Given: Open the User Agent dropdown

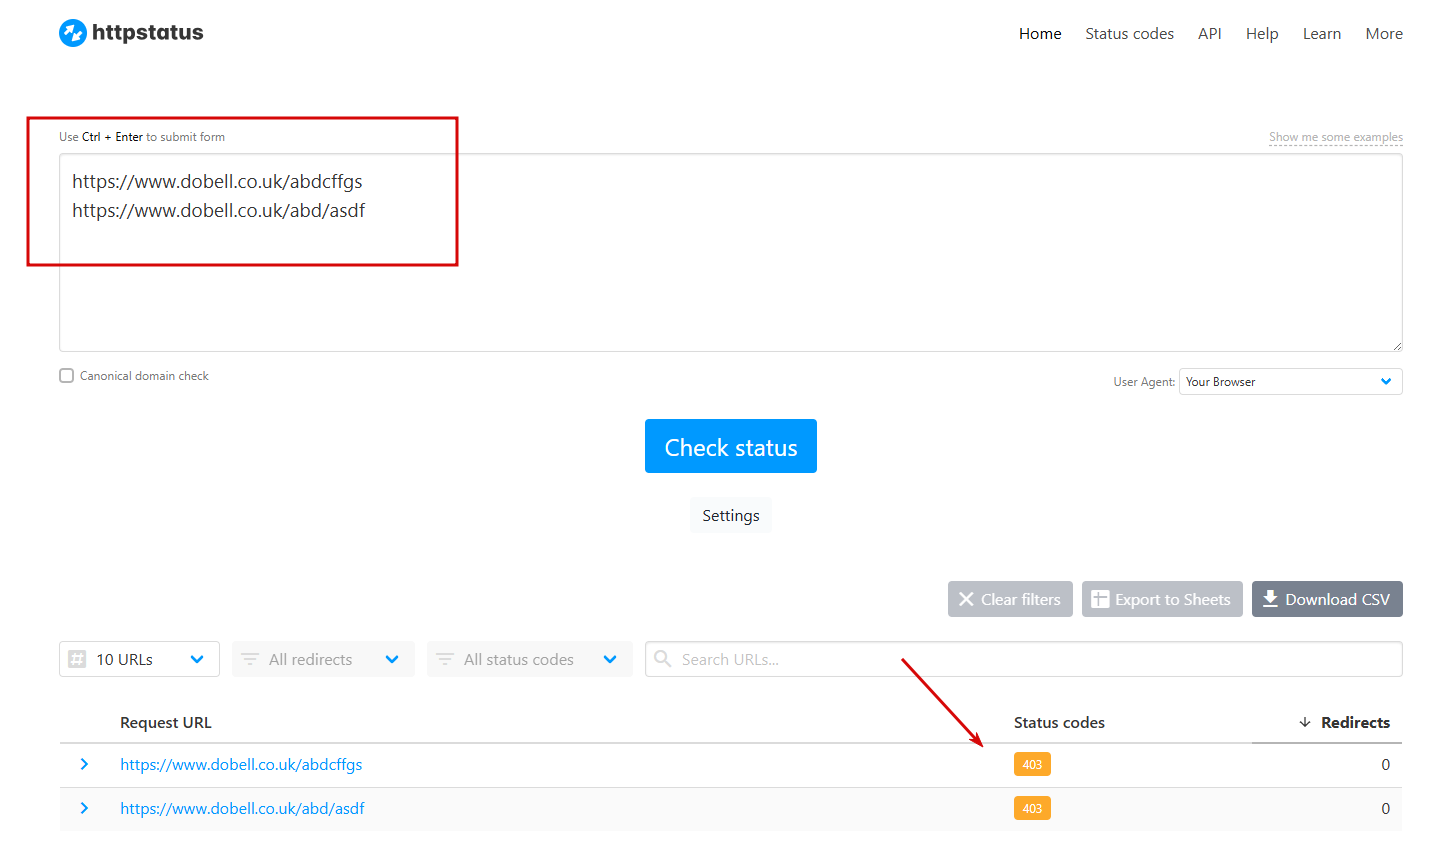Looking at the screenshot, I should 1290,382.
